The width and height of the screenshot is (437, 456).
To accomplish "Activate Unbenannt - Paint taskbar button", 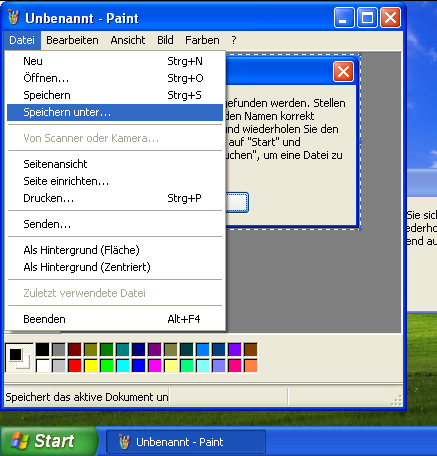I will pyautogui.click(x=186, y=442).
